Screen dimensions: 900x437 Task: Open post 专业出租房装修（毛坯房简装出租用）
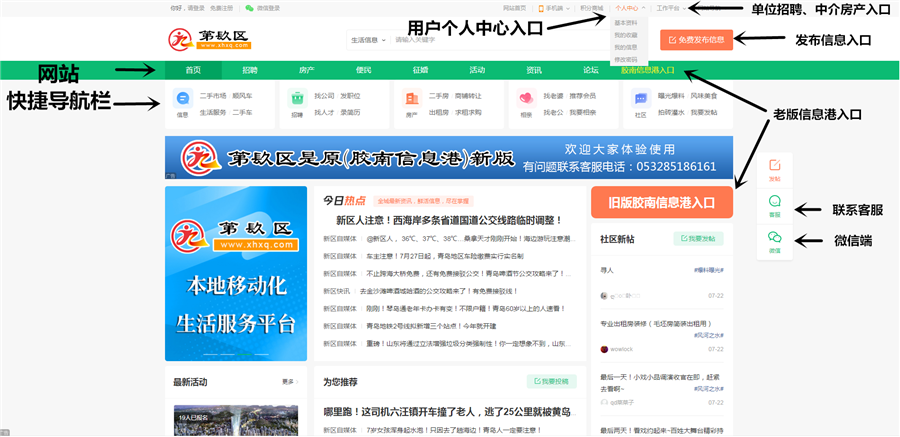click(x=656, y=323)
